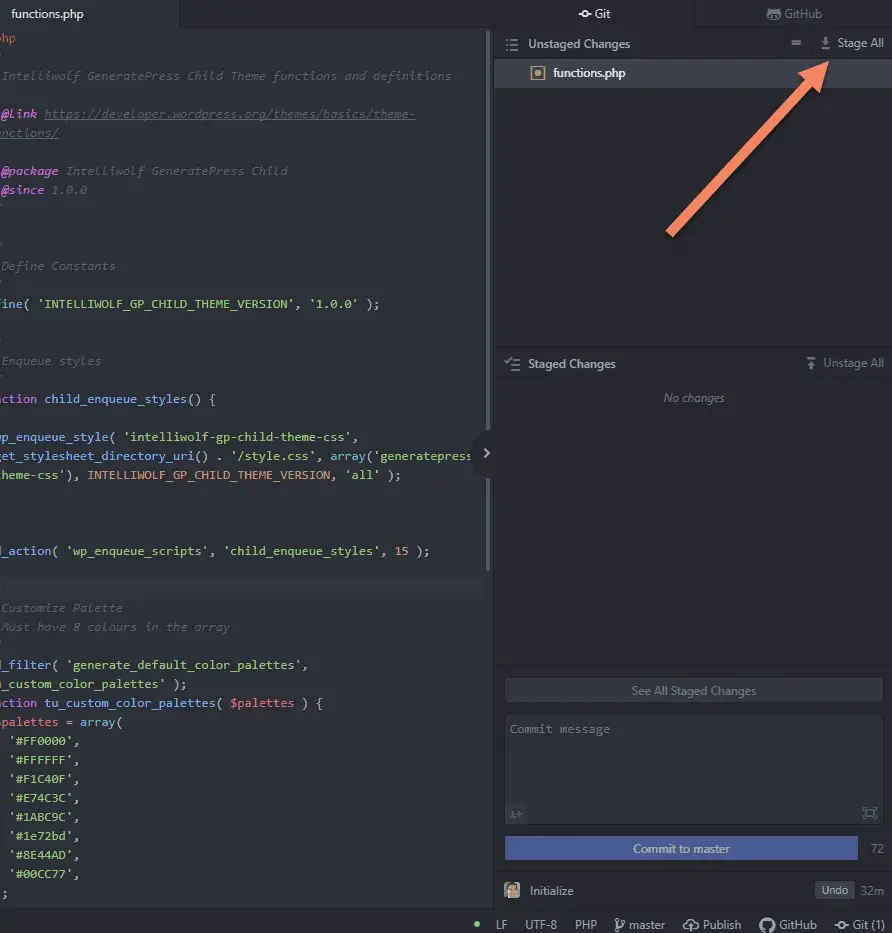Switch to the GitHub panel tab
Viewport: 892px width, 933px height.
point(794,14)
